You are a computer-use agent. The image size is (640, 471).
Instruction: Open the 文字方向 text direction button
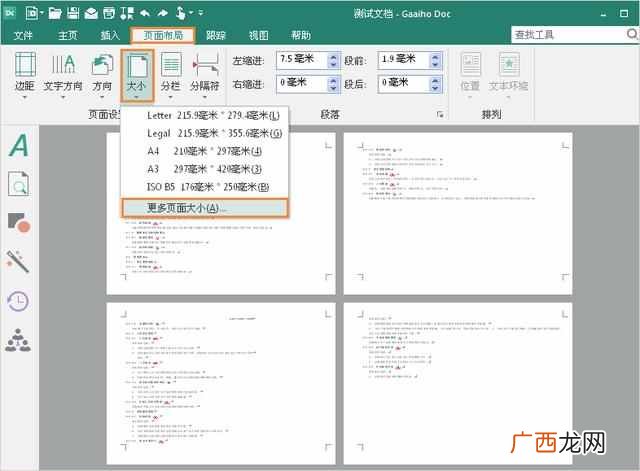(63, 76)
